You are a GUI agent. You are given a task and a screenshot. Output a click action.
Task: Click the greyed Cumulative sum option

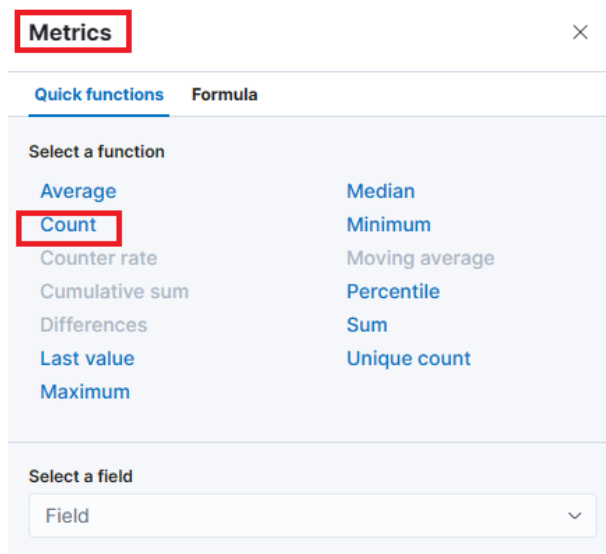114,292
